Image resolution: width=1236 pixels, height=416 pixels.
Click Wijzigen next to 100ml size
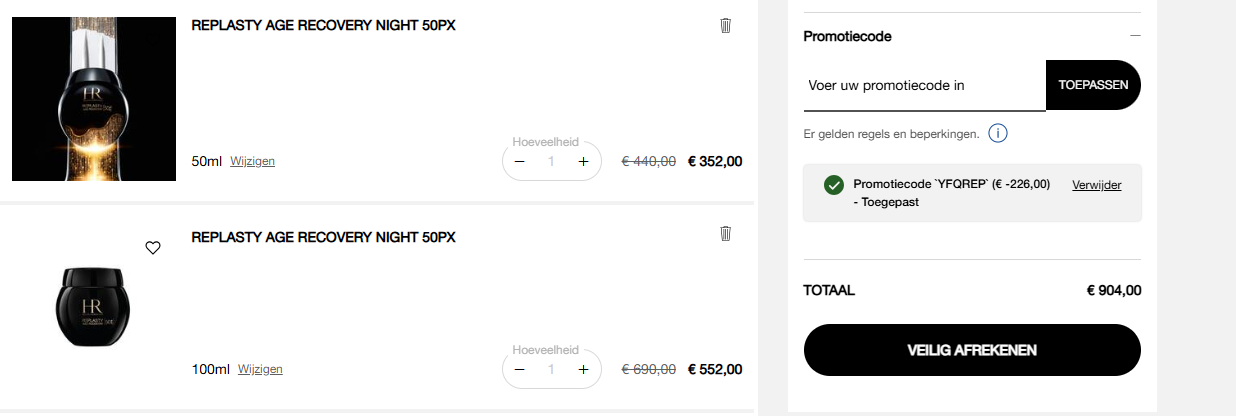click(260, 369)
